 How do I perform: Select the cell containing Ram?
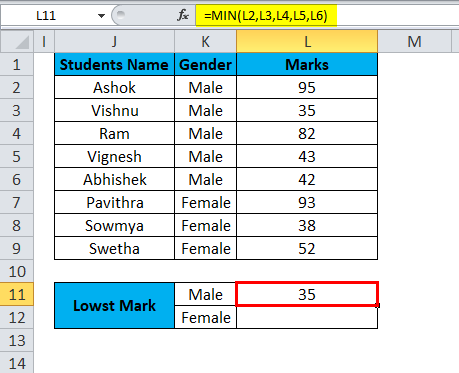click(114, 133)
